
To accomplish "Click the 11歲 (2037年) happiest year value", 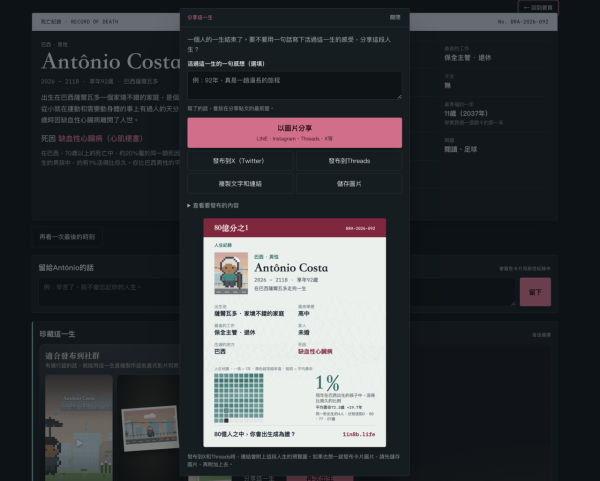I will [x=466, y=114].
